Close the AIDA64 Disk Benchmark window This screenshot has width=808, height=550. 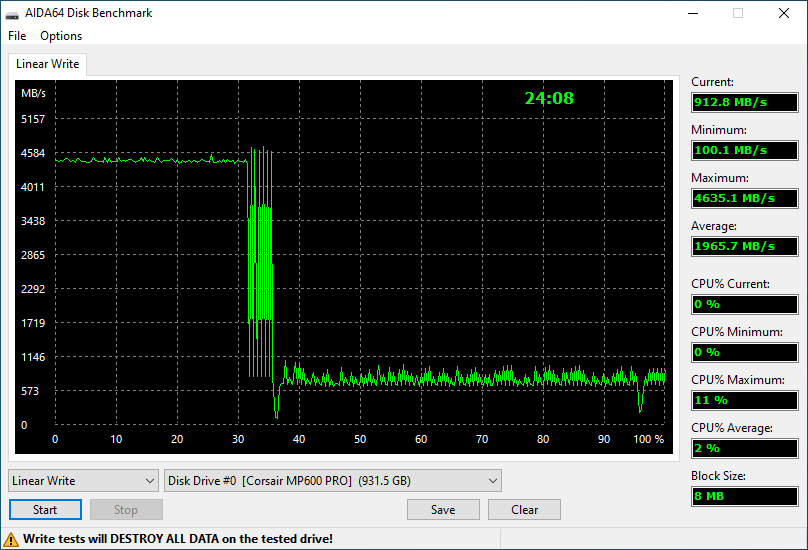coord(784,13)
